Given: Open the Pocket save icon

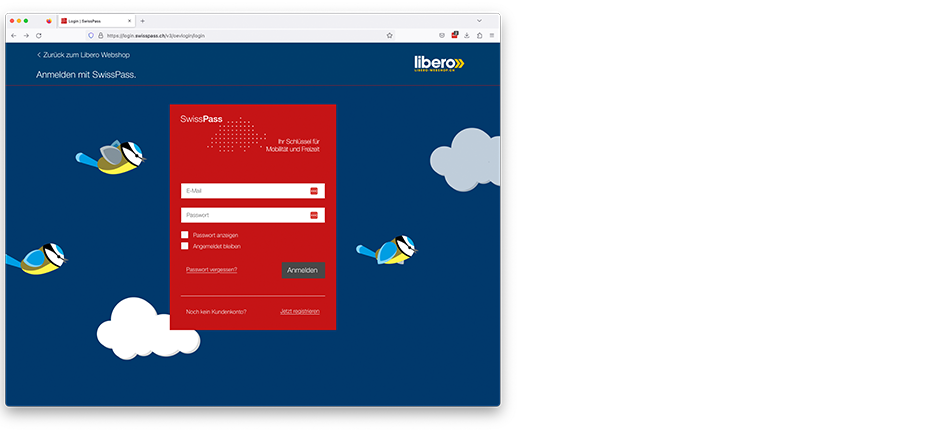Looking at the screenshot, I should (442, 36).
